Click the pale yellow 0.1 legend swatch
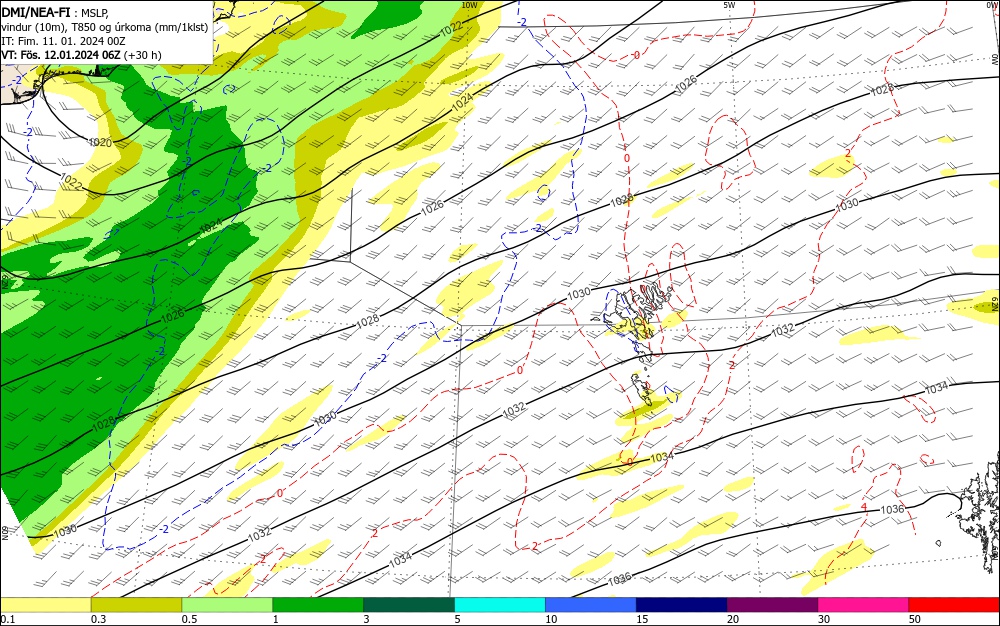 [45, 605]
